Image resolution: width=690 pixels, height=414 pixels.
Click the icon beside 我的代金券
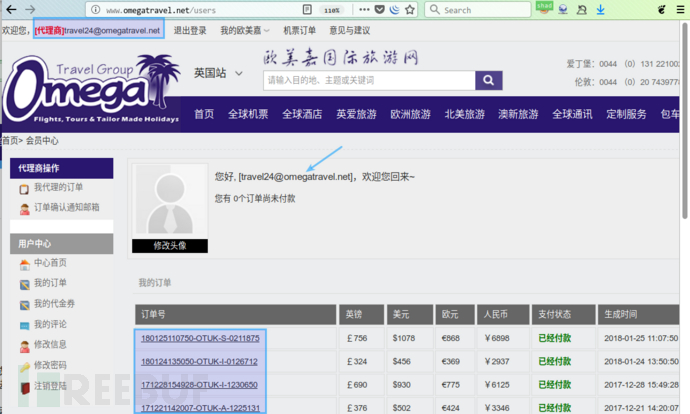click(25, 305)
